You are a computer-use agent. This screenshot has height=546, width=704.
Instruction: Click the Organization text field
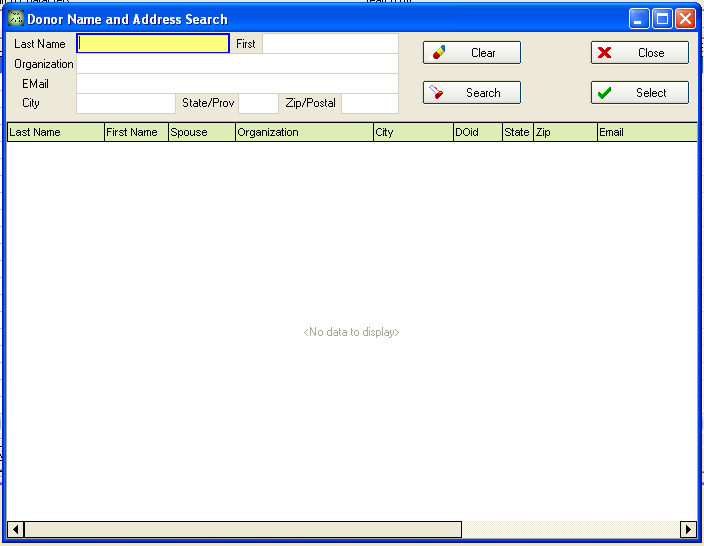(237, 64)
